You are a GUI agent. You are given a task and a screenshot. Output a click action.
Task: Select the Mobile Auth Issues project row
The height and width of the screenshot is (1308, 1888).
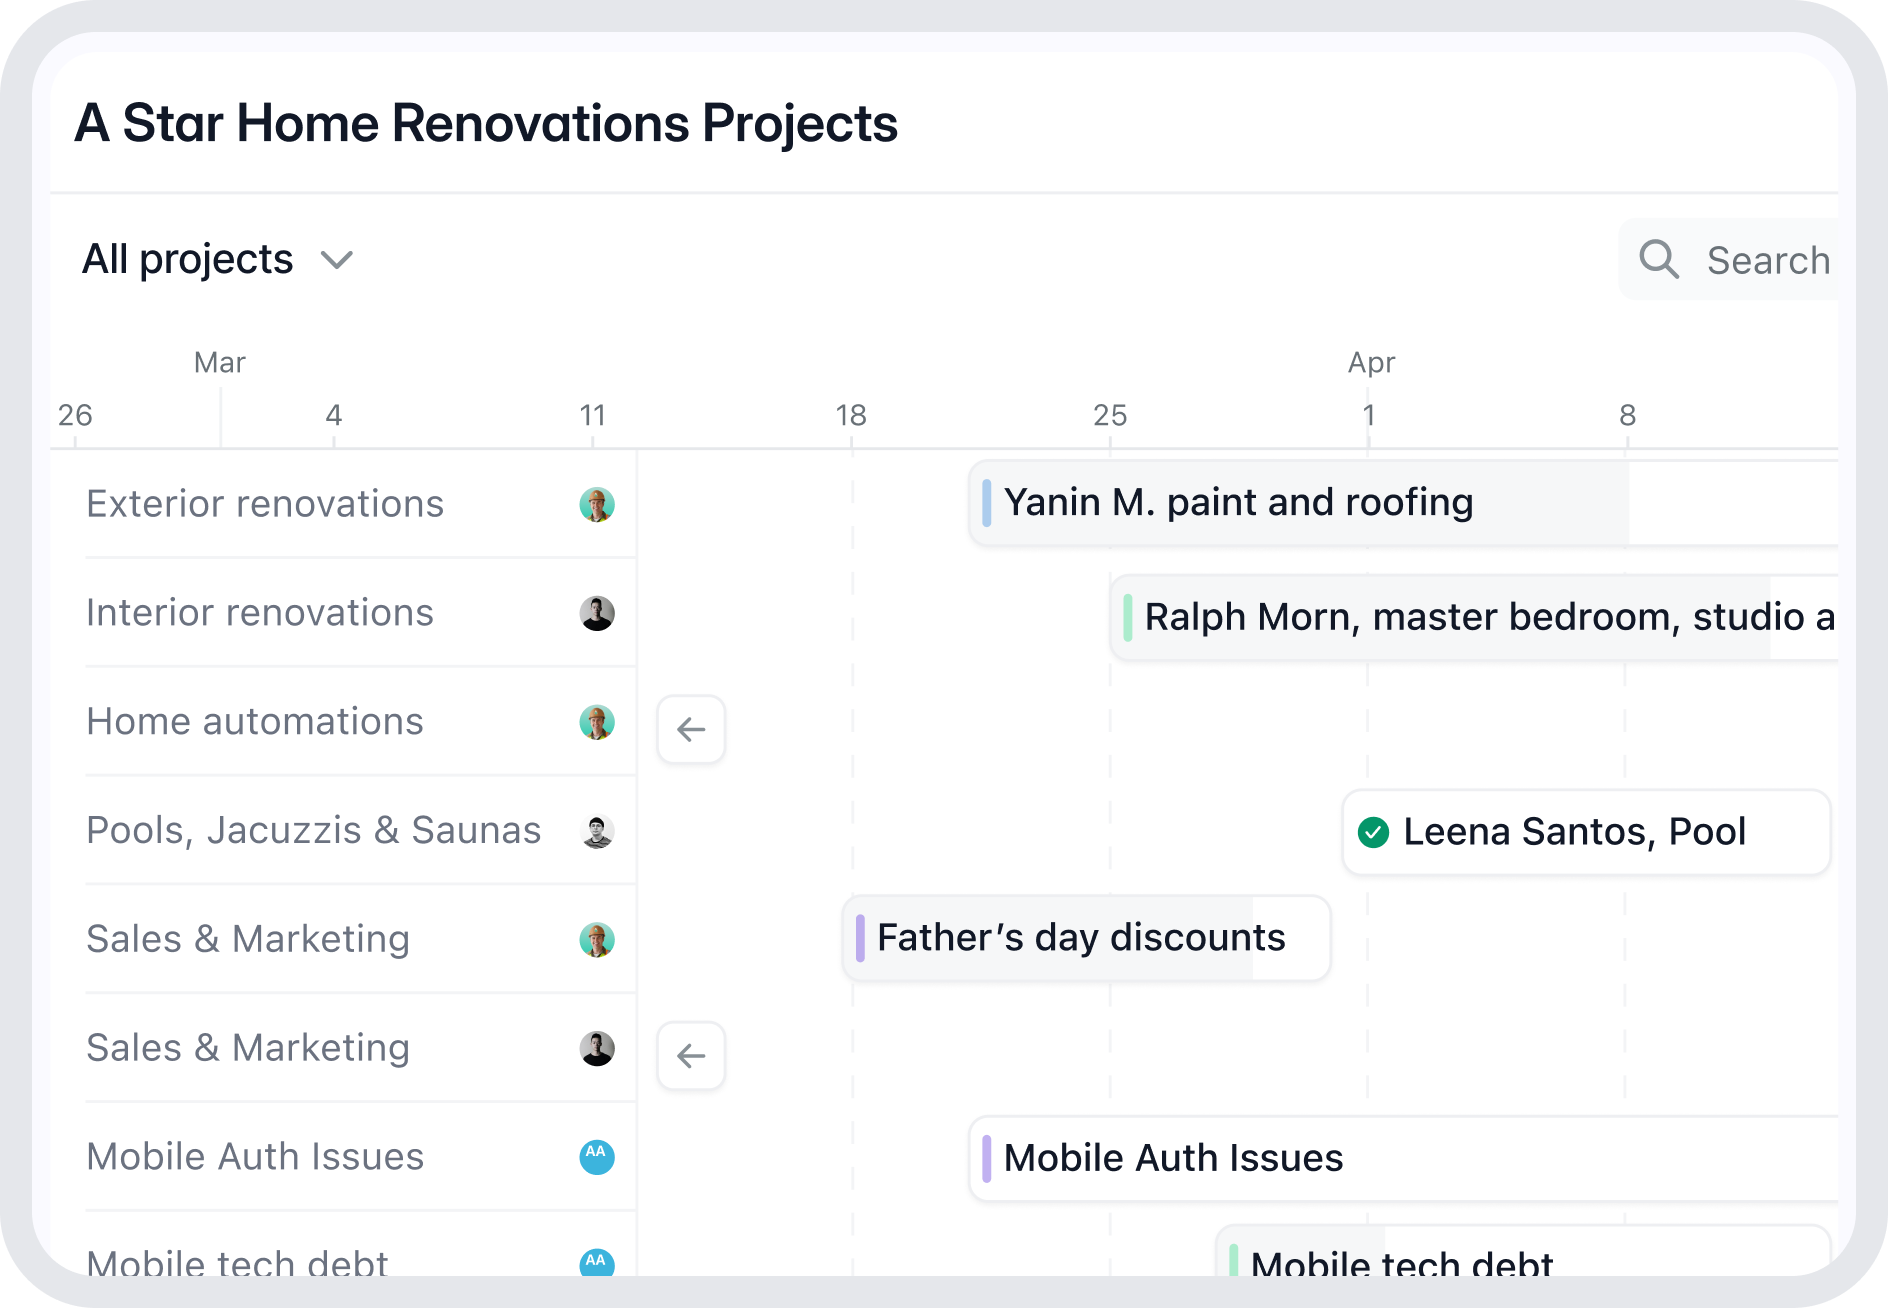point(255,1157)
